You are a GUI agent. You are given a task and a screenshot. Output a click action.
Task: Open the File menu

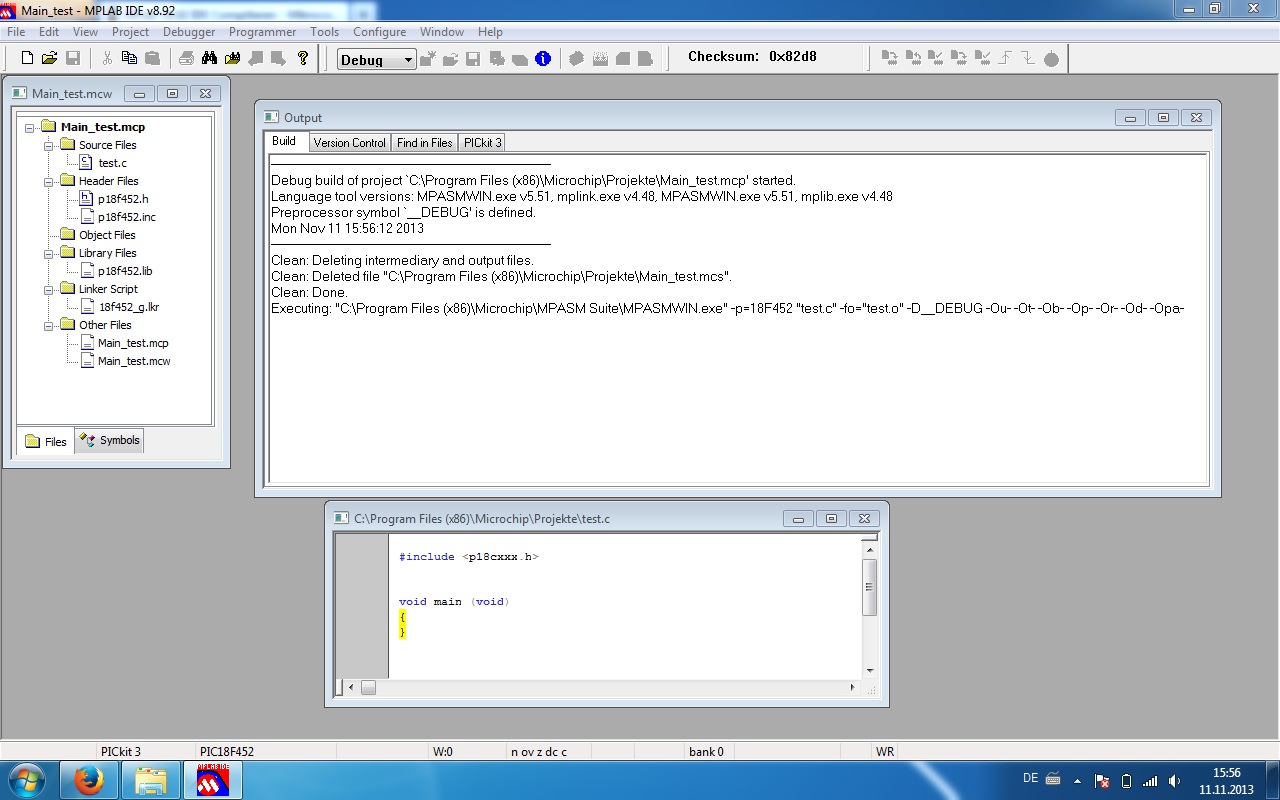[x=16, y=32]
